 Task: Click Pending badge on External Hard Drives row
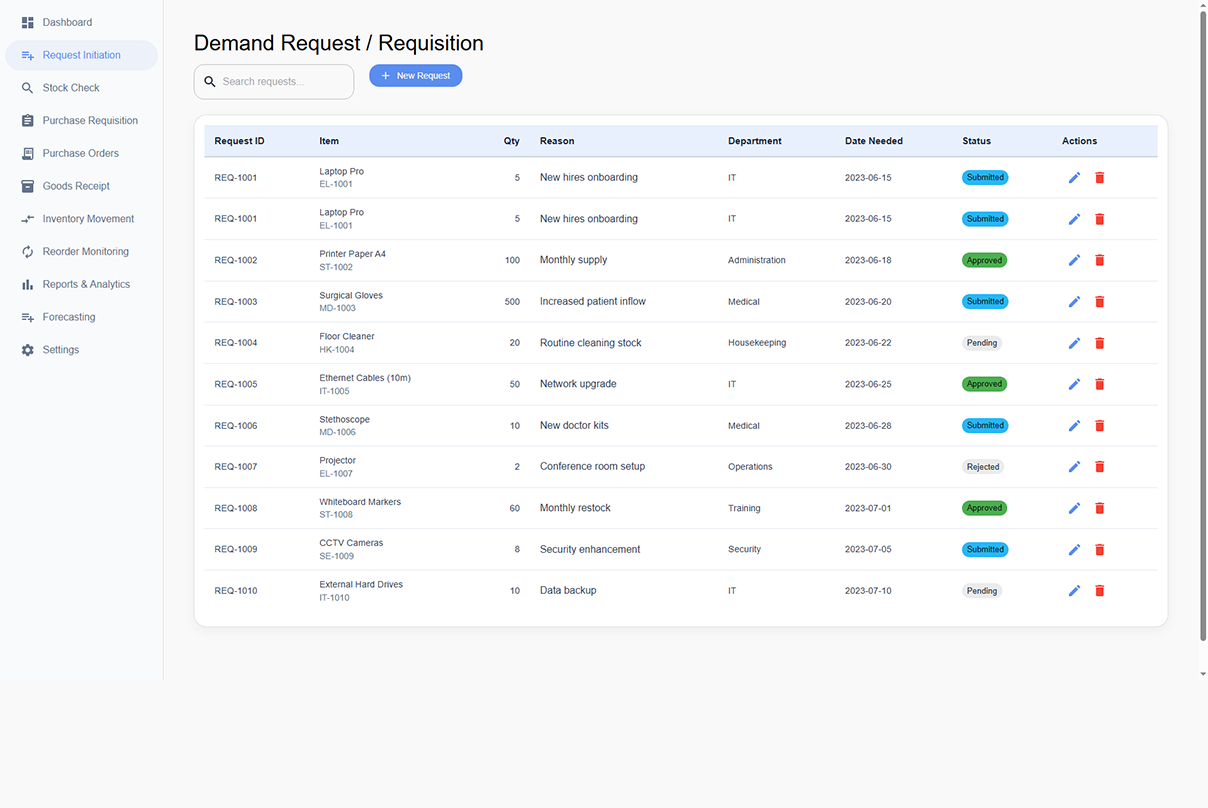point(982,591)
